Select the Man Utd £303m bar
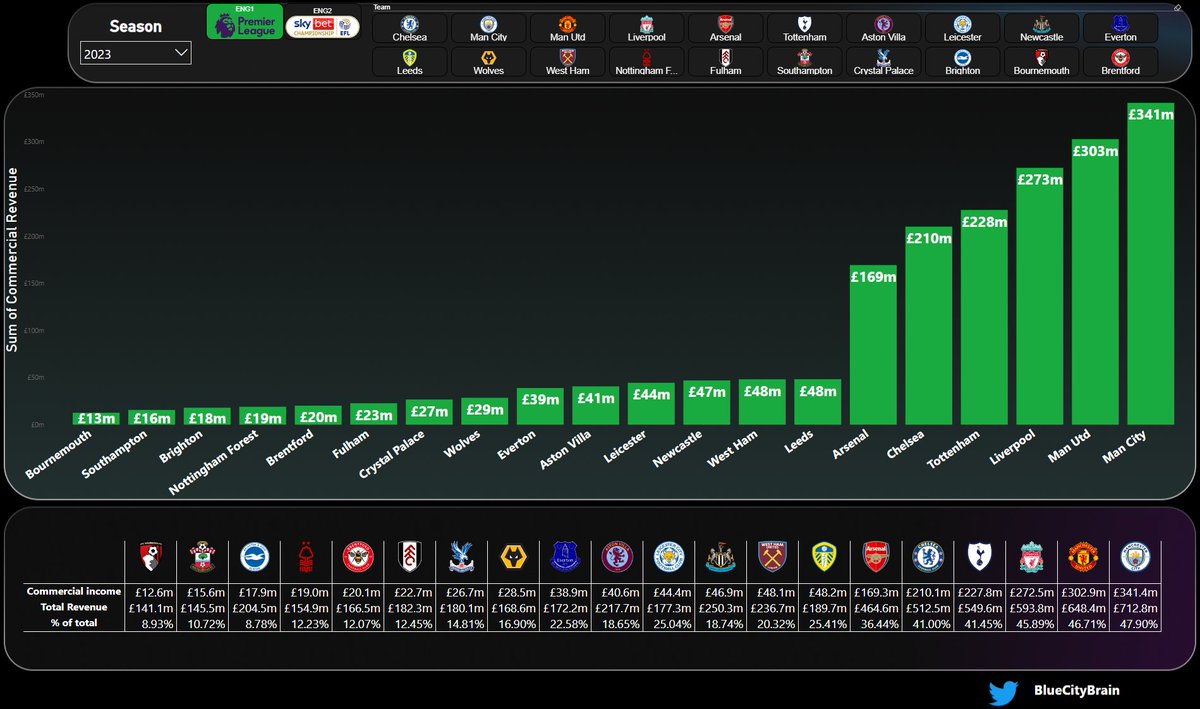1200x709 pixels. [1095, 282]
